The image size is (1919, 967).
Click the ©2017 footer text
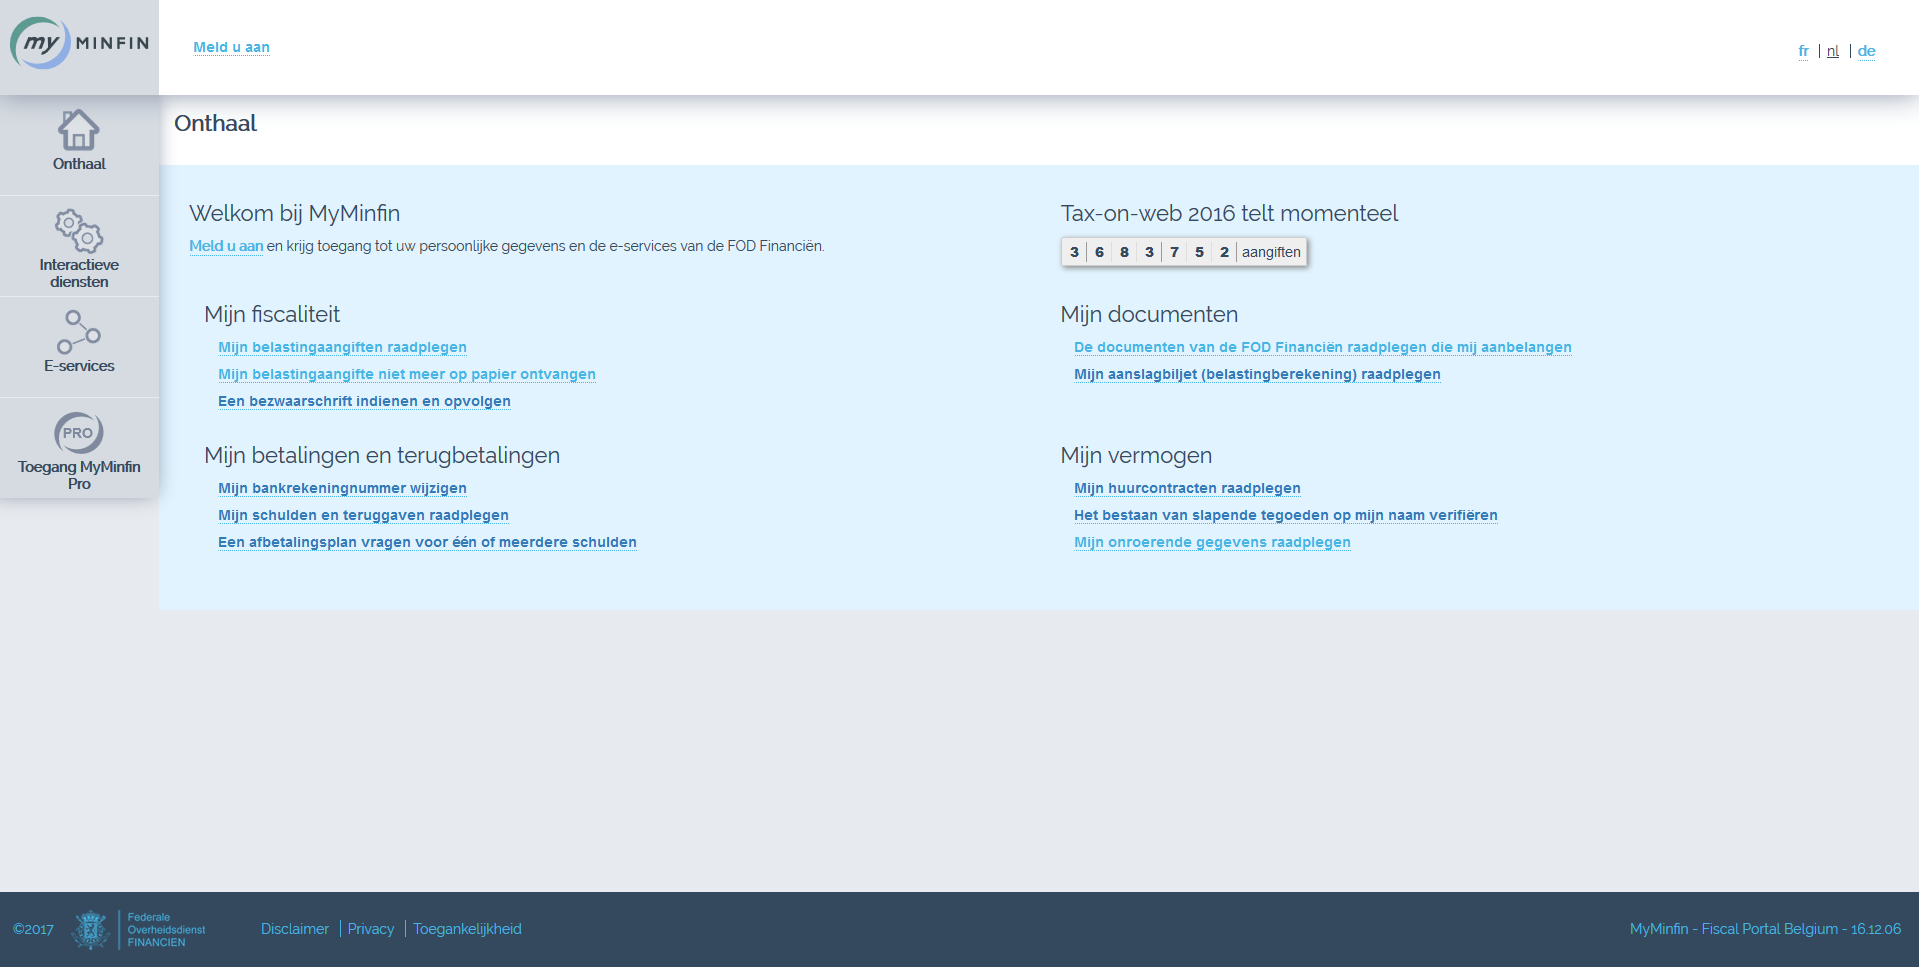click(x=33, y=929)
